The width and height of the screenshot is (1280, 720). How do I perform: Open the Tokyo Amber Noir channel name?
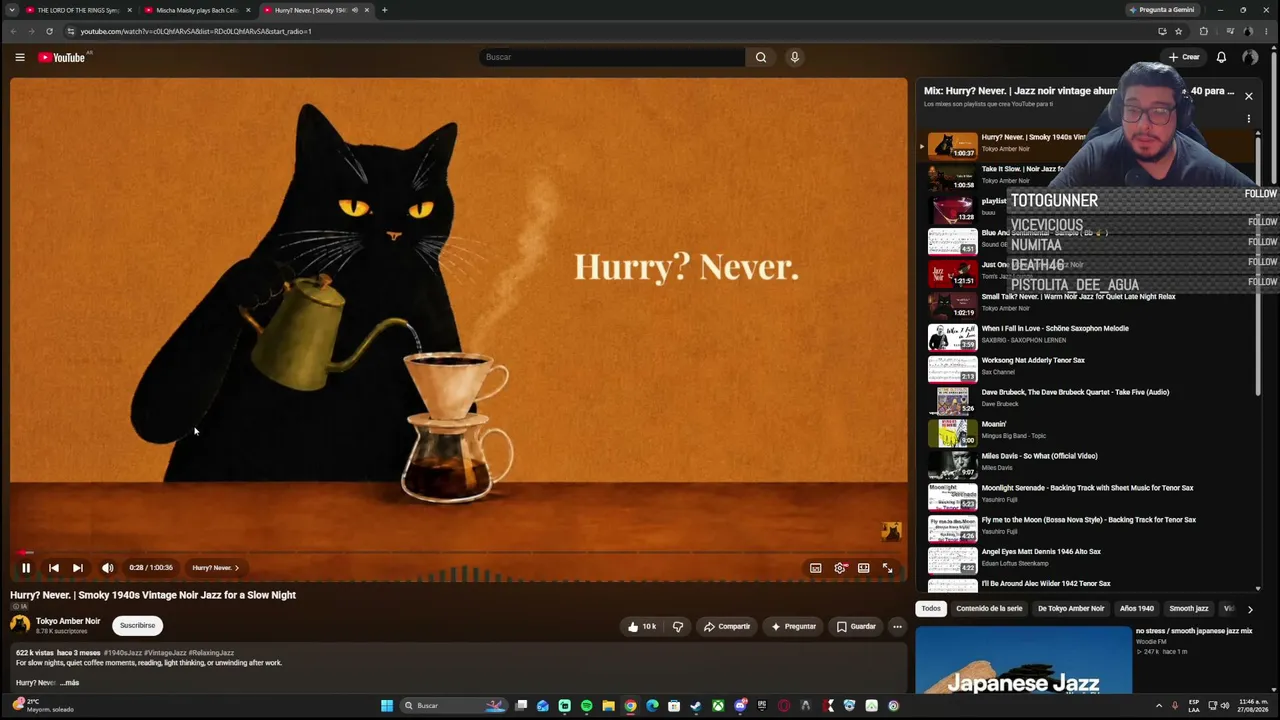68,621
